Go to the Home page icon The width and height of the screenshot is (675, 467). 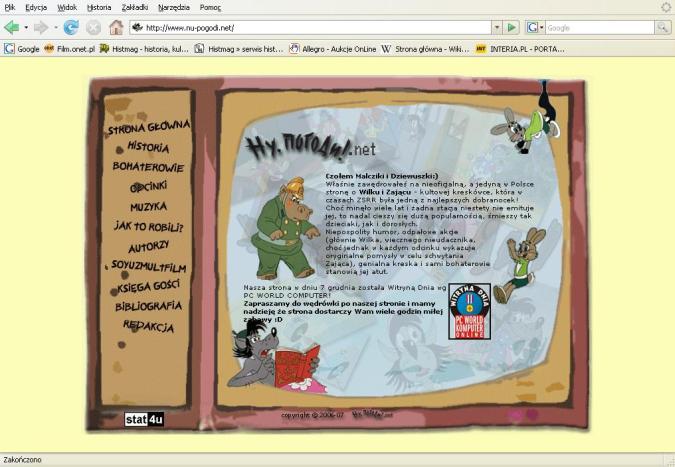(x=116, y=28)
